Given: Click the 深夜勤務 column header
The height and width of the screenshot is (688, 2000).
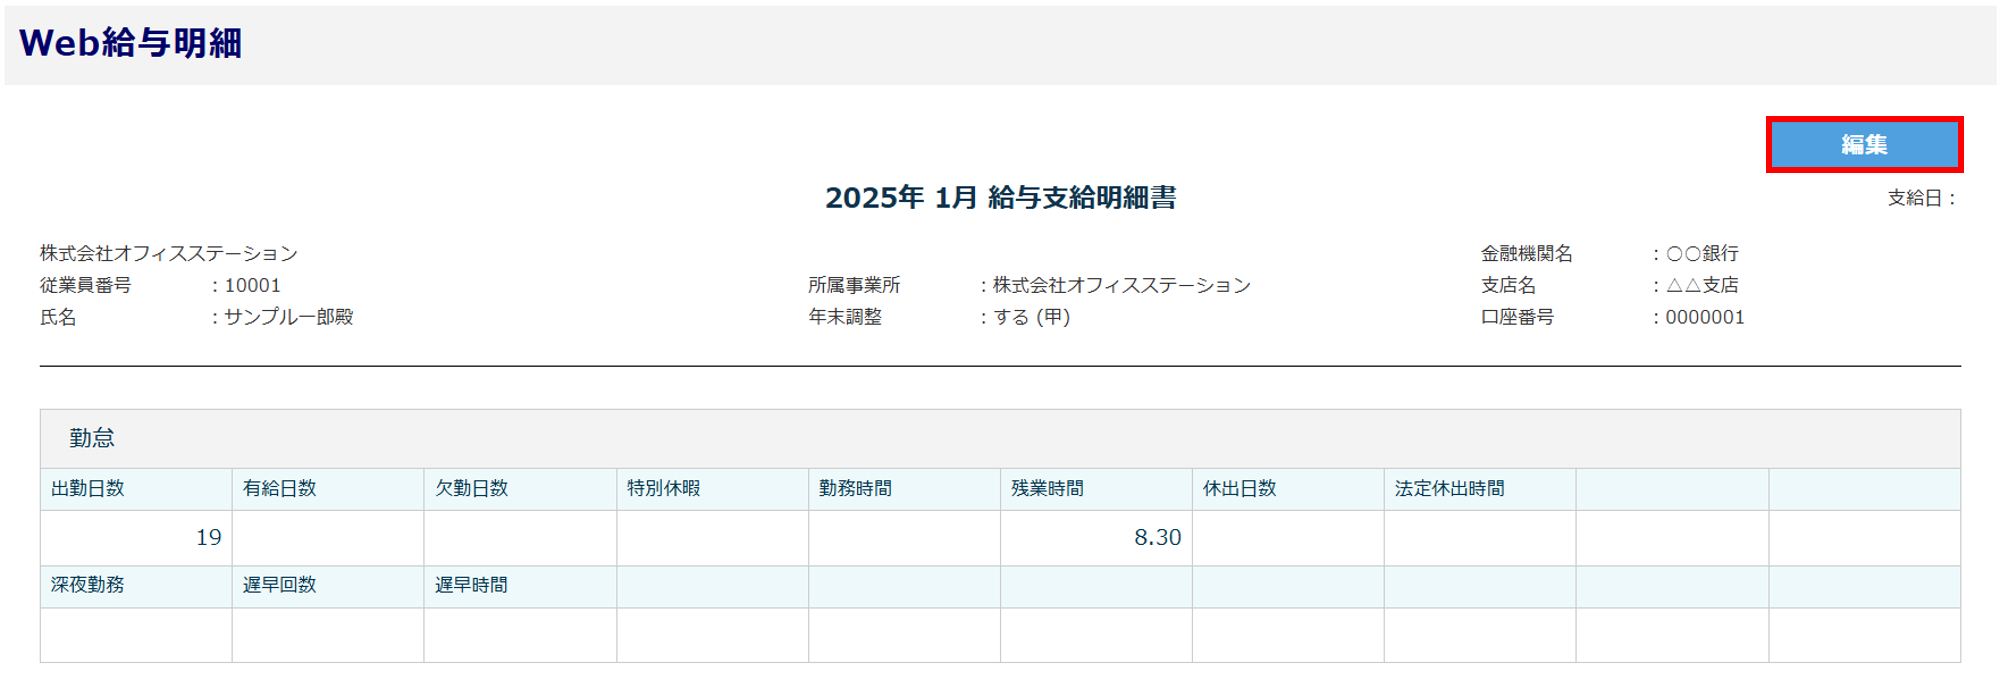Looking at the screenshot, I should coord(88,585).
